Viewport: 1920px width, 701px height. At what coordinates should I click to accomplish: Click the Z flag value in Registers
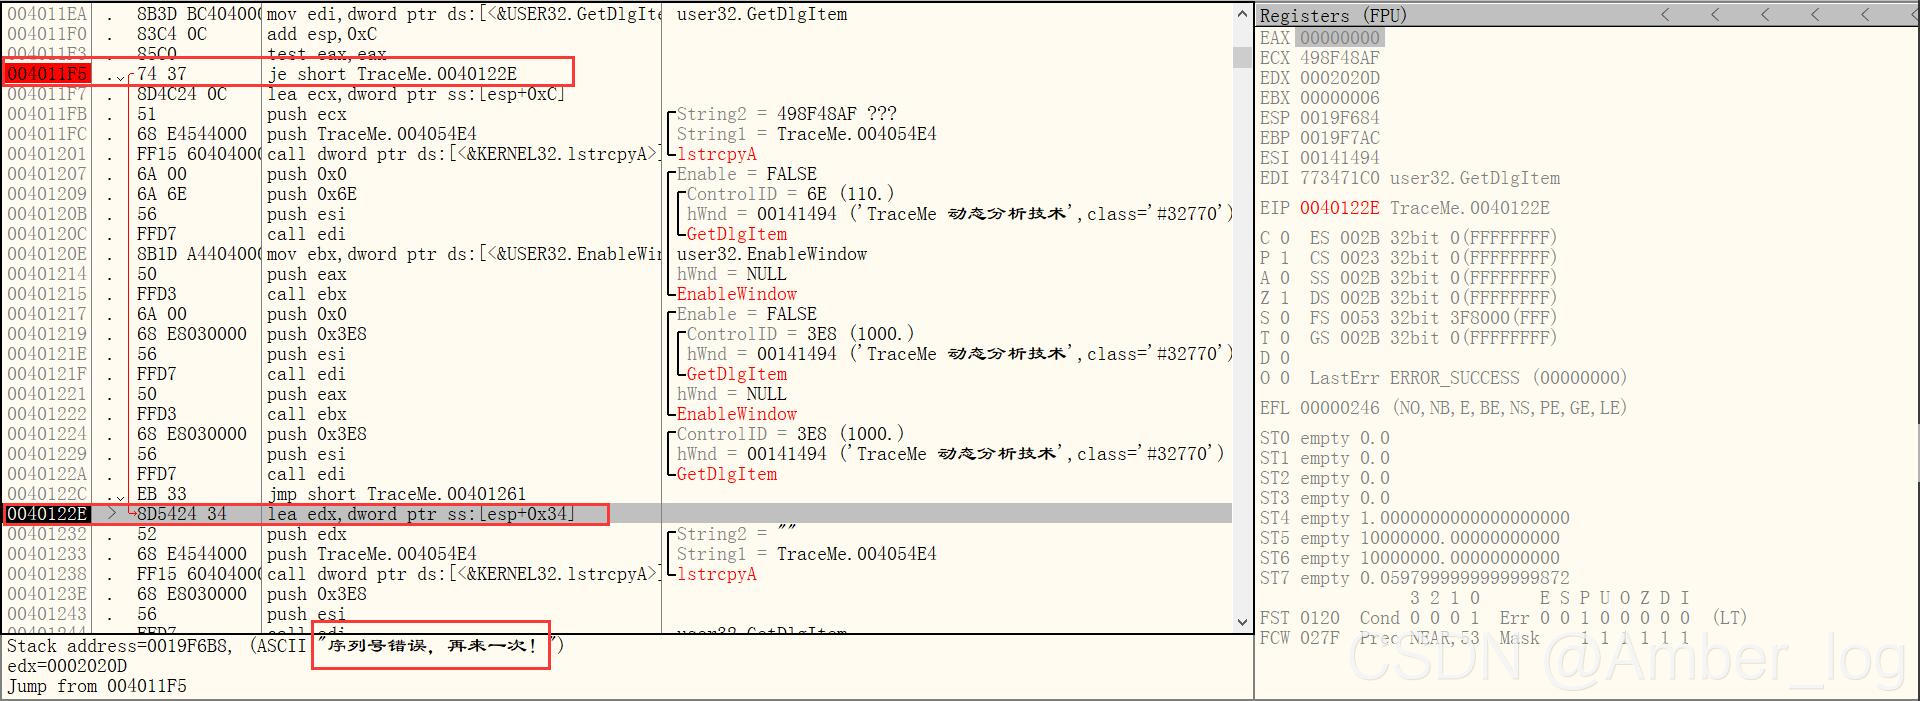tap(1285, 298)
